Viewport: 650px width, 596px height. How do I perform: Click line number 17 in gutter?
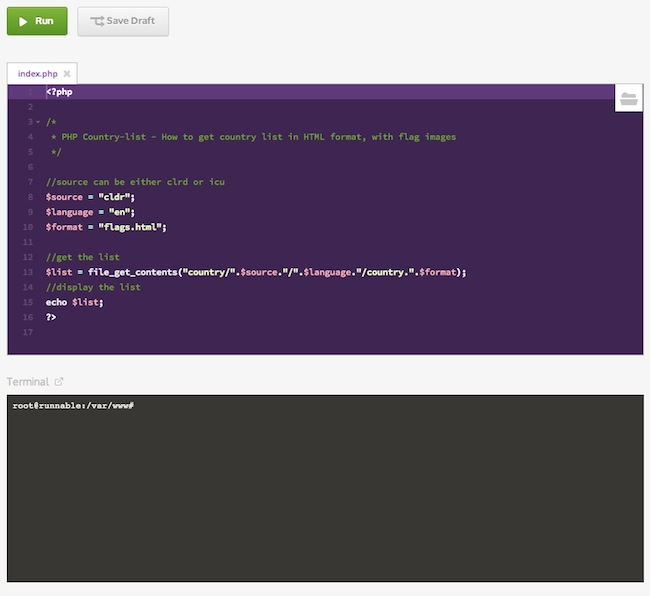[28, 332]
